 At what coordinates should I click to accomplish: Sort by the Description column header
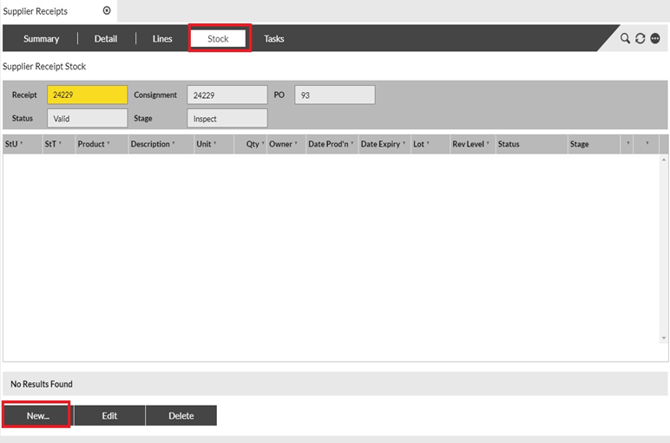tap(152, 144)
